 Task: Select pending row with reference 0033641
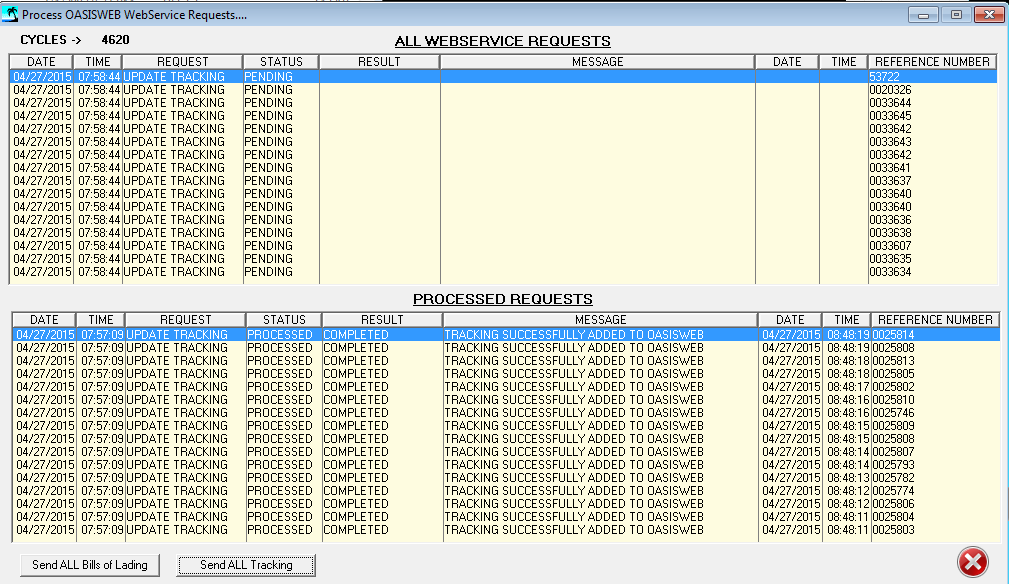point(504,168)
